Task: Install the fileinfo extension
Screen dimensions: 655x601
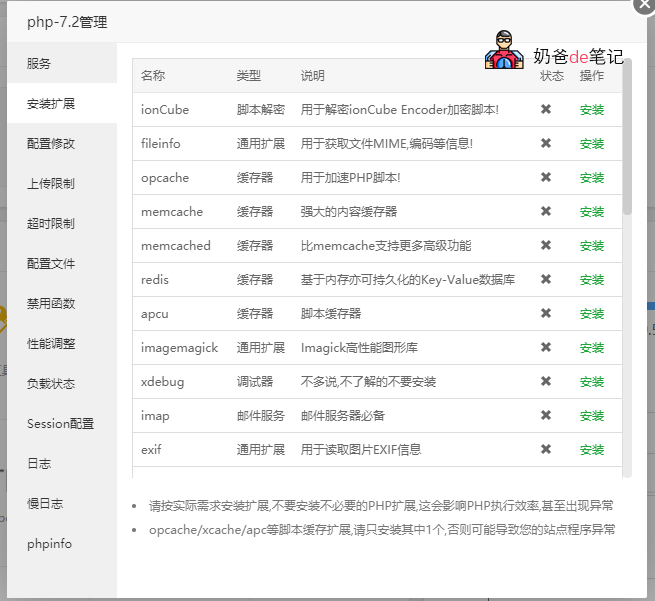Action: pos(592,144)
